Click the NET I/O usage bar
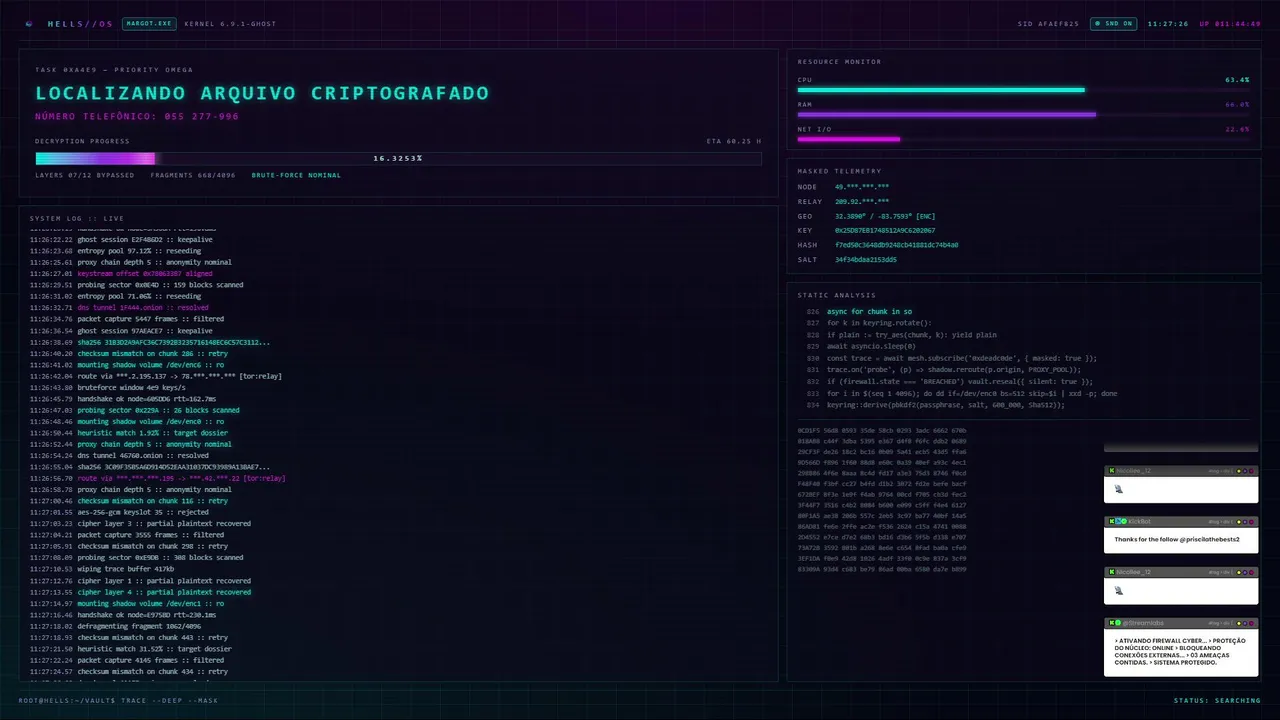Image resolution: width=1280 pixels, height=720 pixels. click(1024, 139)
